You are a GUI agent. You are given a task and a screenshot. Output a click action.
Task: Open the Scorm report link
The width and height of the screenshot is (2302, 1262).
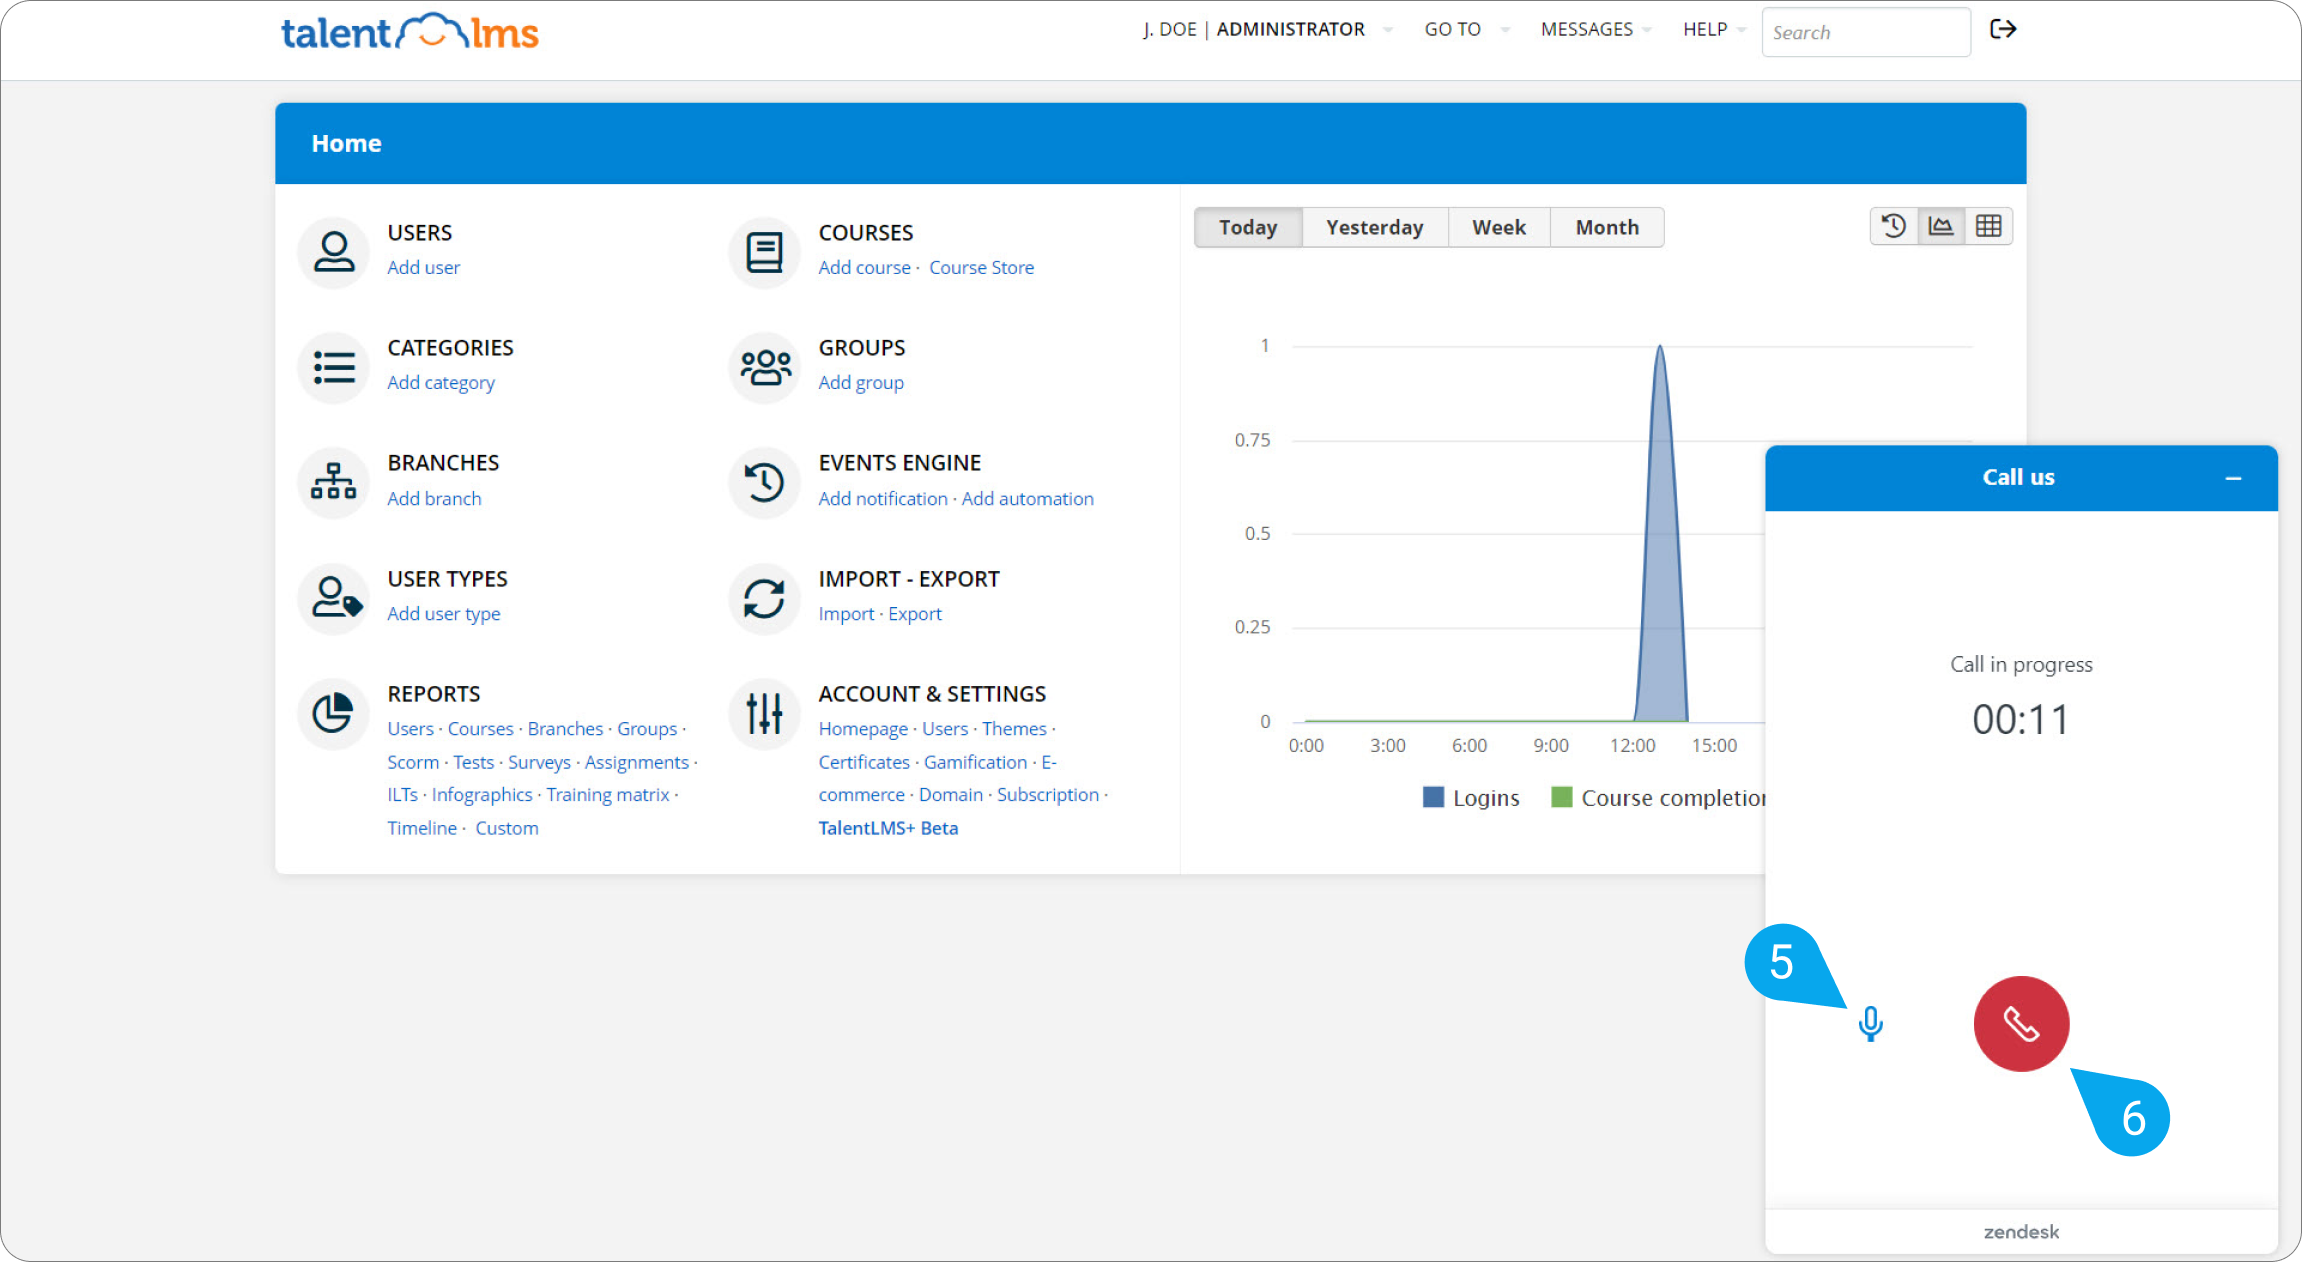click(412, 761)
